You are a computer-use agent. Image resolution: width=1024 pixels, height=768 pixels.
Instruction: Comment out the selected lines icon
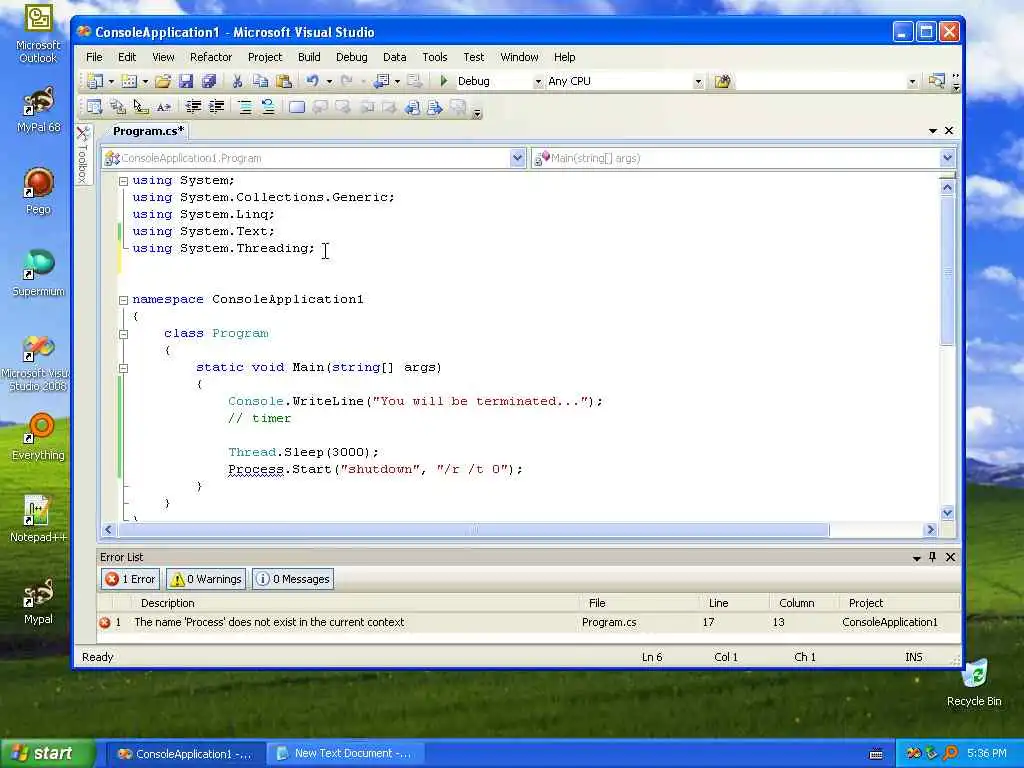tap(245, 107)
